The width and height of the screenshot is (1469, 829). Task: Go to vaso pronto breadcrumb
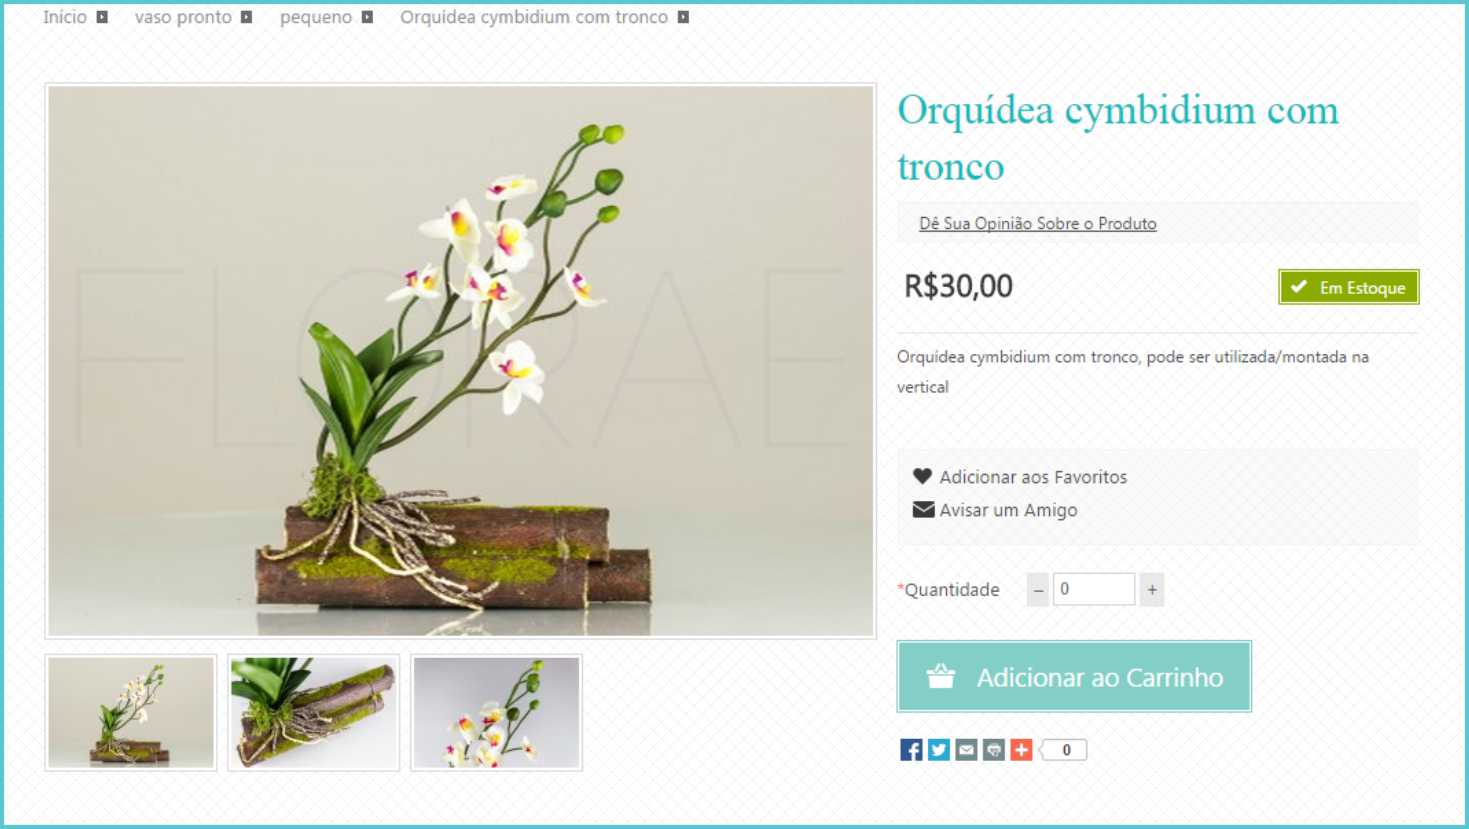pos(183,17)
